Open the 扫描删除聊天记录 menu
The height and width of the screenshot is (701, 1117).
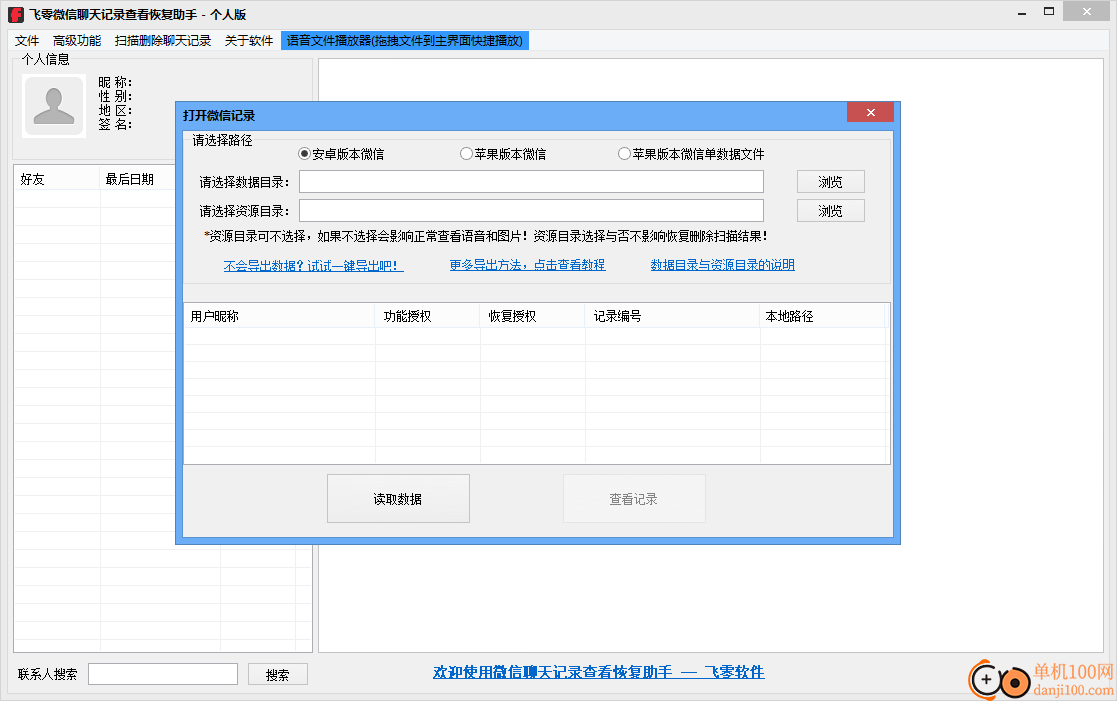tap(163, 41)
